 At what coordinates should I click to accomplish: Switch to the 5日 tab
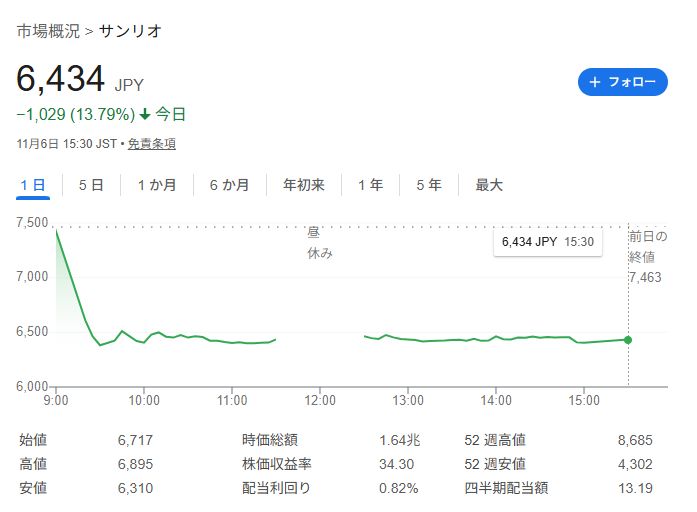point(90,185)
